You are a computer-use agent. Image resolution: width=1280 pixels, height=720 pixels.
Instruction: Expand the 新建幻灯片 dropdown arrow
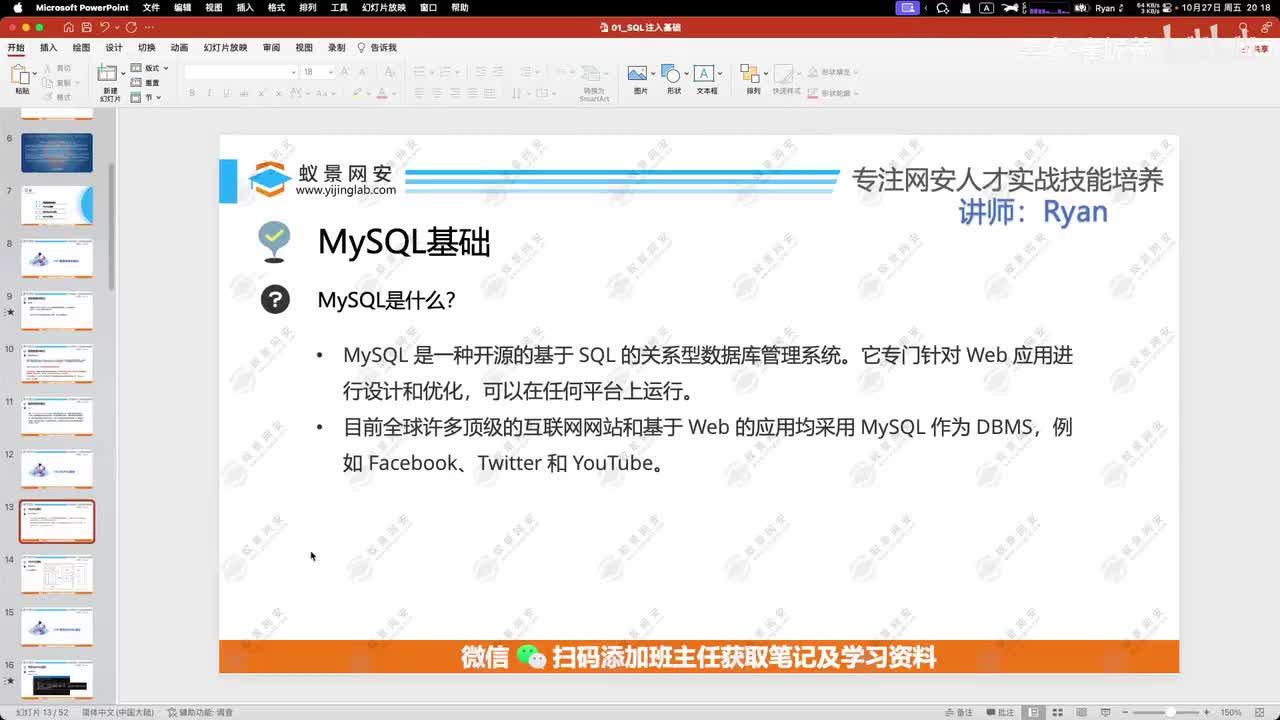(123, 74)
